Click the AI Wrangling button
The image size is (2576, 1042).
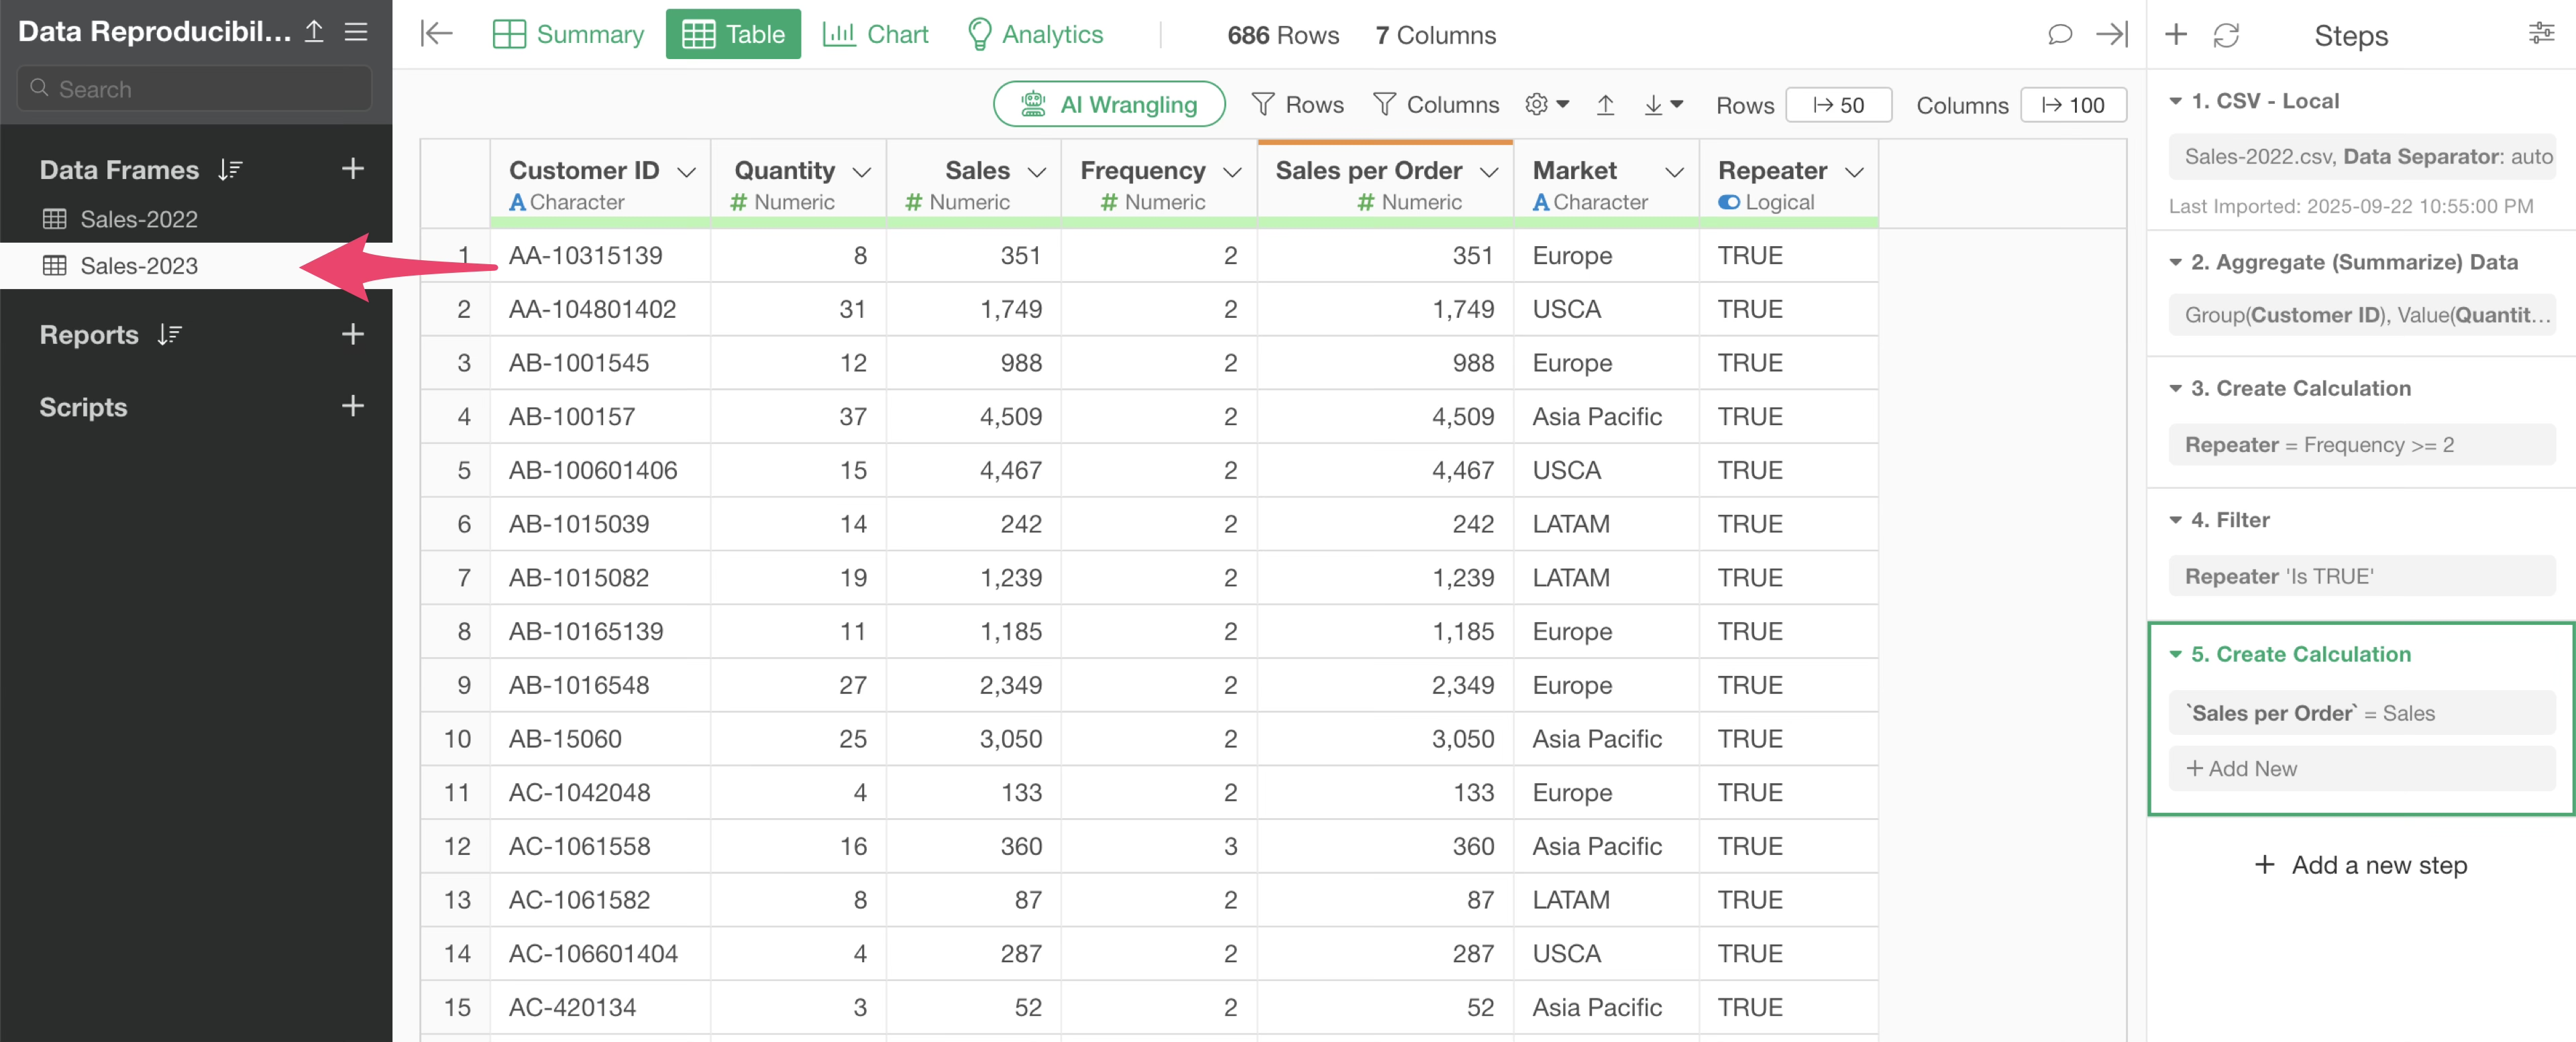1109,105
